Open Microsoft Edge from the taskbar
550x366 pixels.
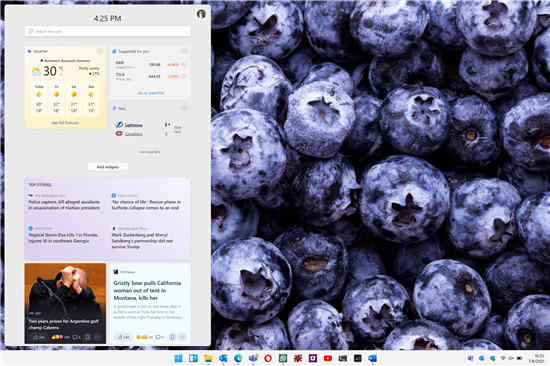pyautogui.click(x=238, y=358)
